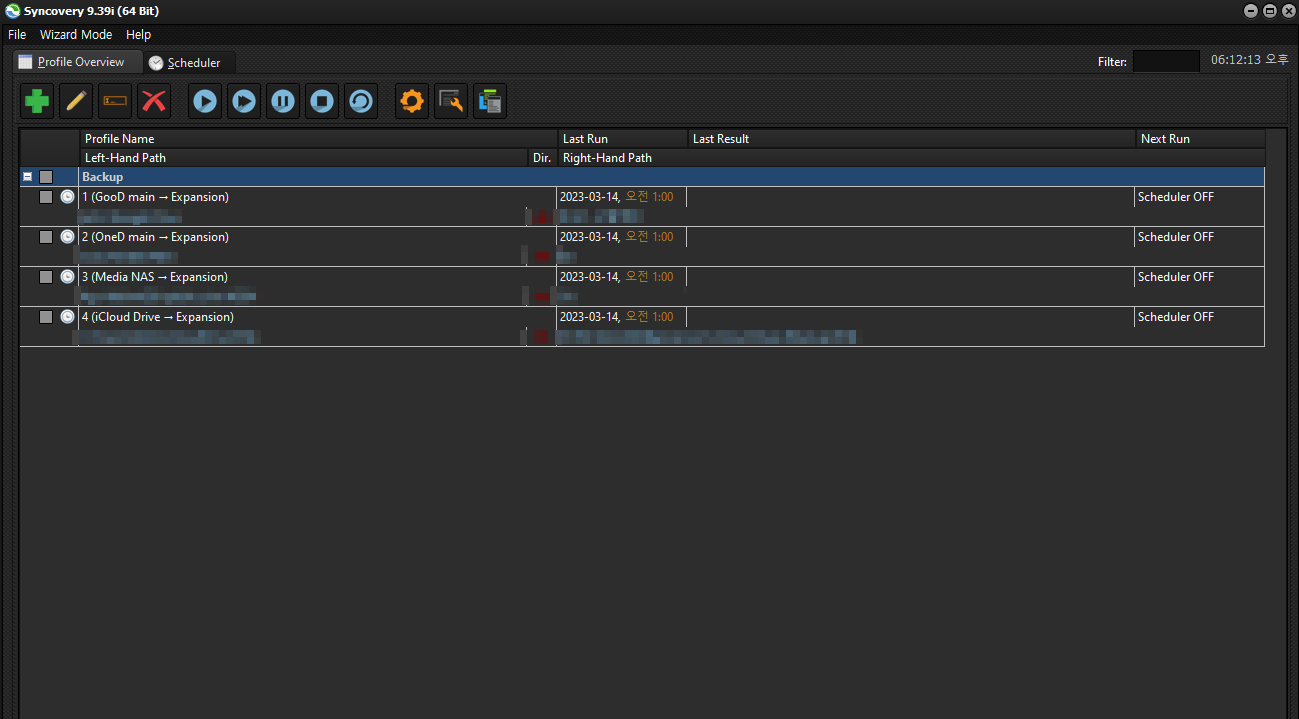Click the Dir. column header
The image size is (1299, 719).
[x=542, y=158]
